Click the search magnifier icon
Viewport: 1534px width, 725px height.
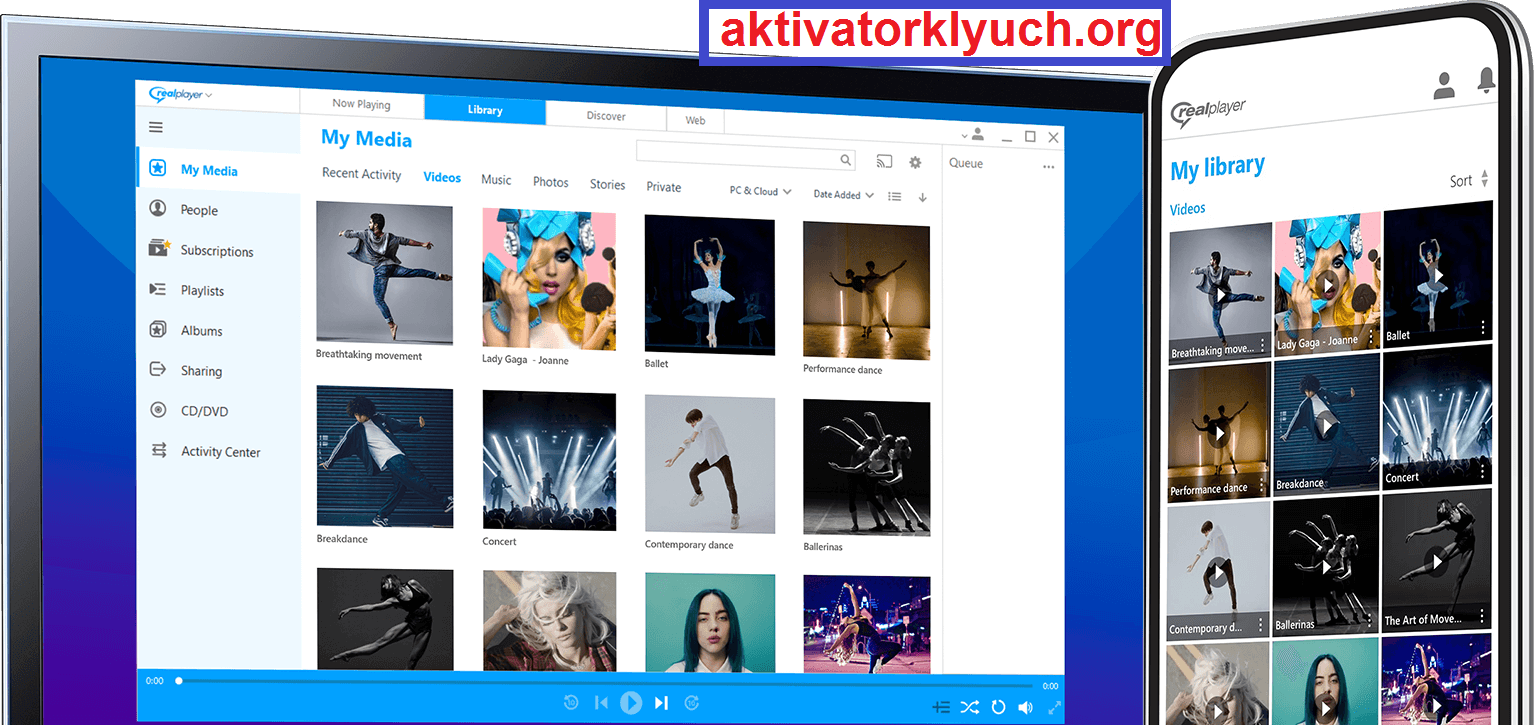(x=845, y=159)
